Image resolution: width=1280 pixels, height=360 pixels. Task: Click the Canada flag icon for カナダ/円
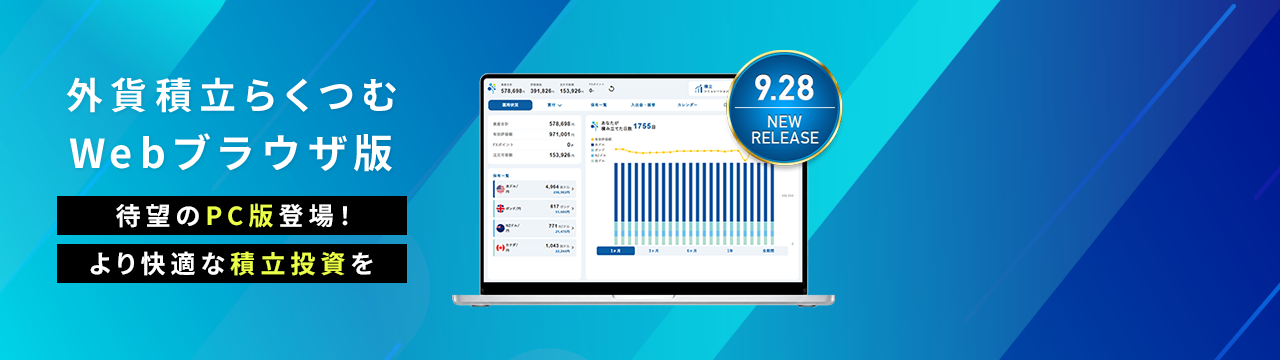tap(500, 247)
